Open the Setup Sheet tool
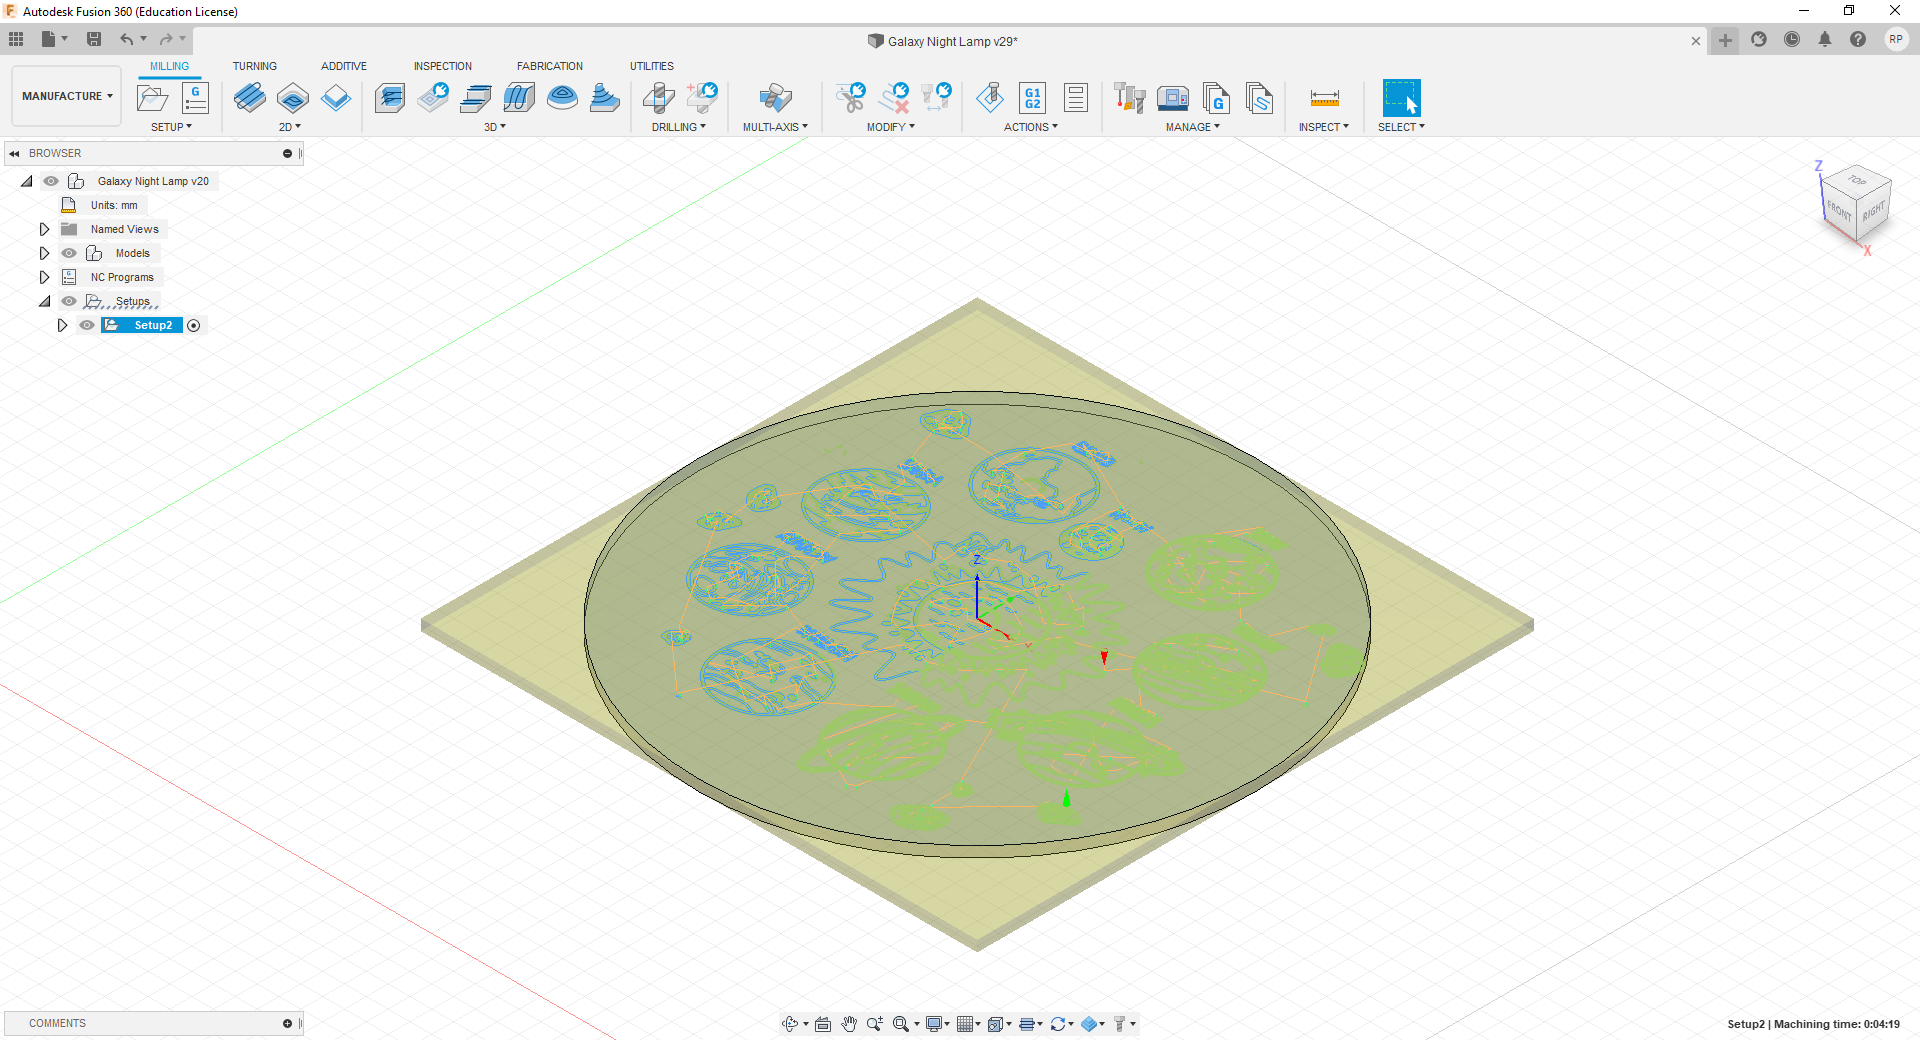1920x1040 pixels. coord(1075,98)
